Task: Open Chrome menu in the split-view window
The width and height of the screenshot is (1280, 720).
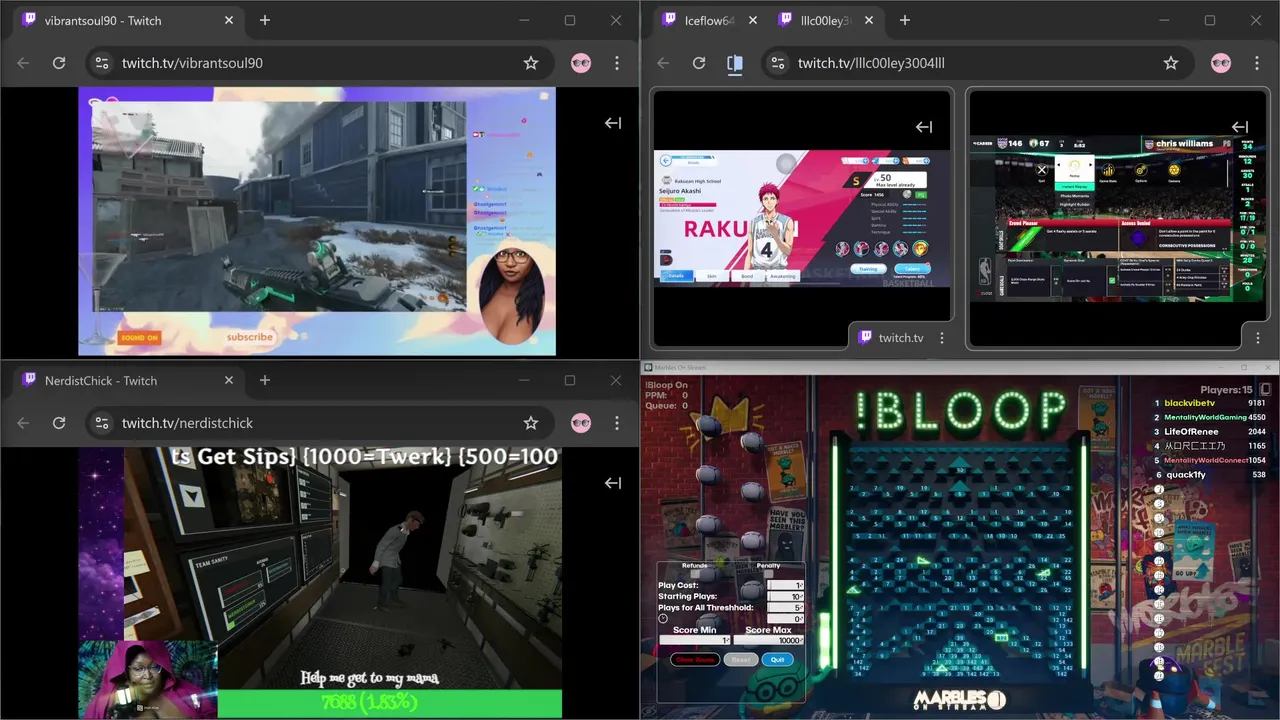Action: point(1257,63)
